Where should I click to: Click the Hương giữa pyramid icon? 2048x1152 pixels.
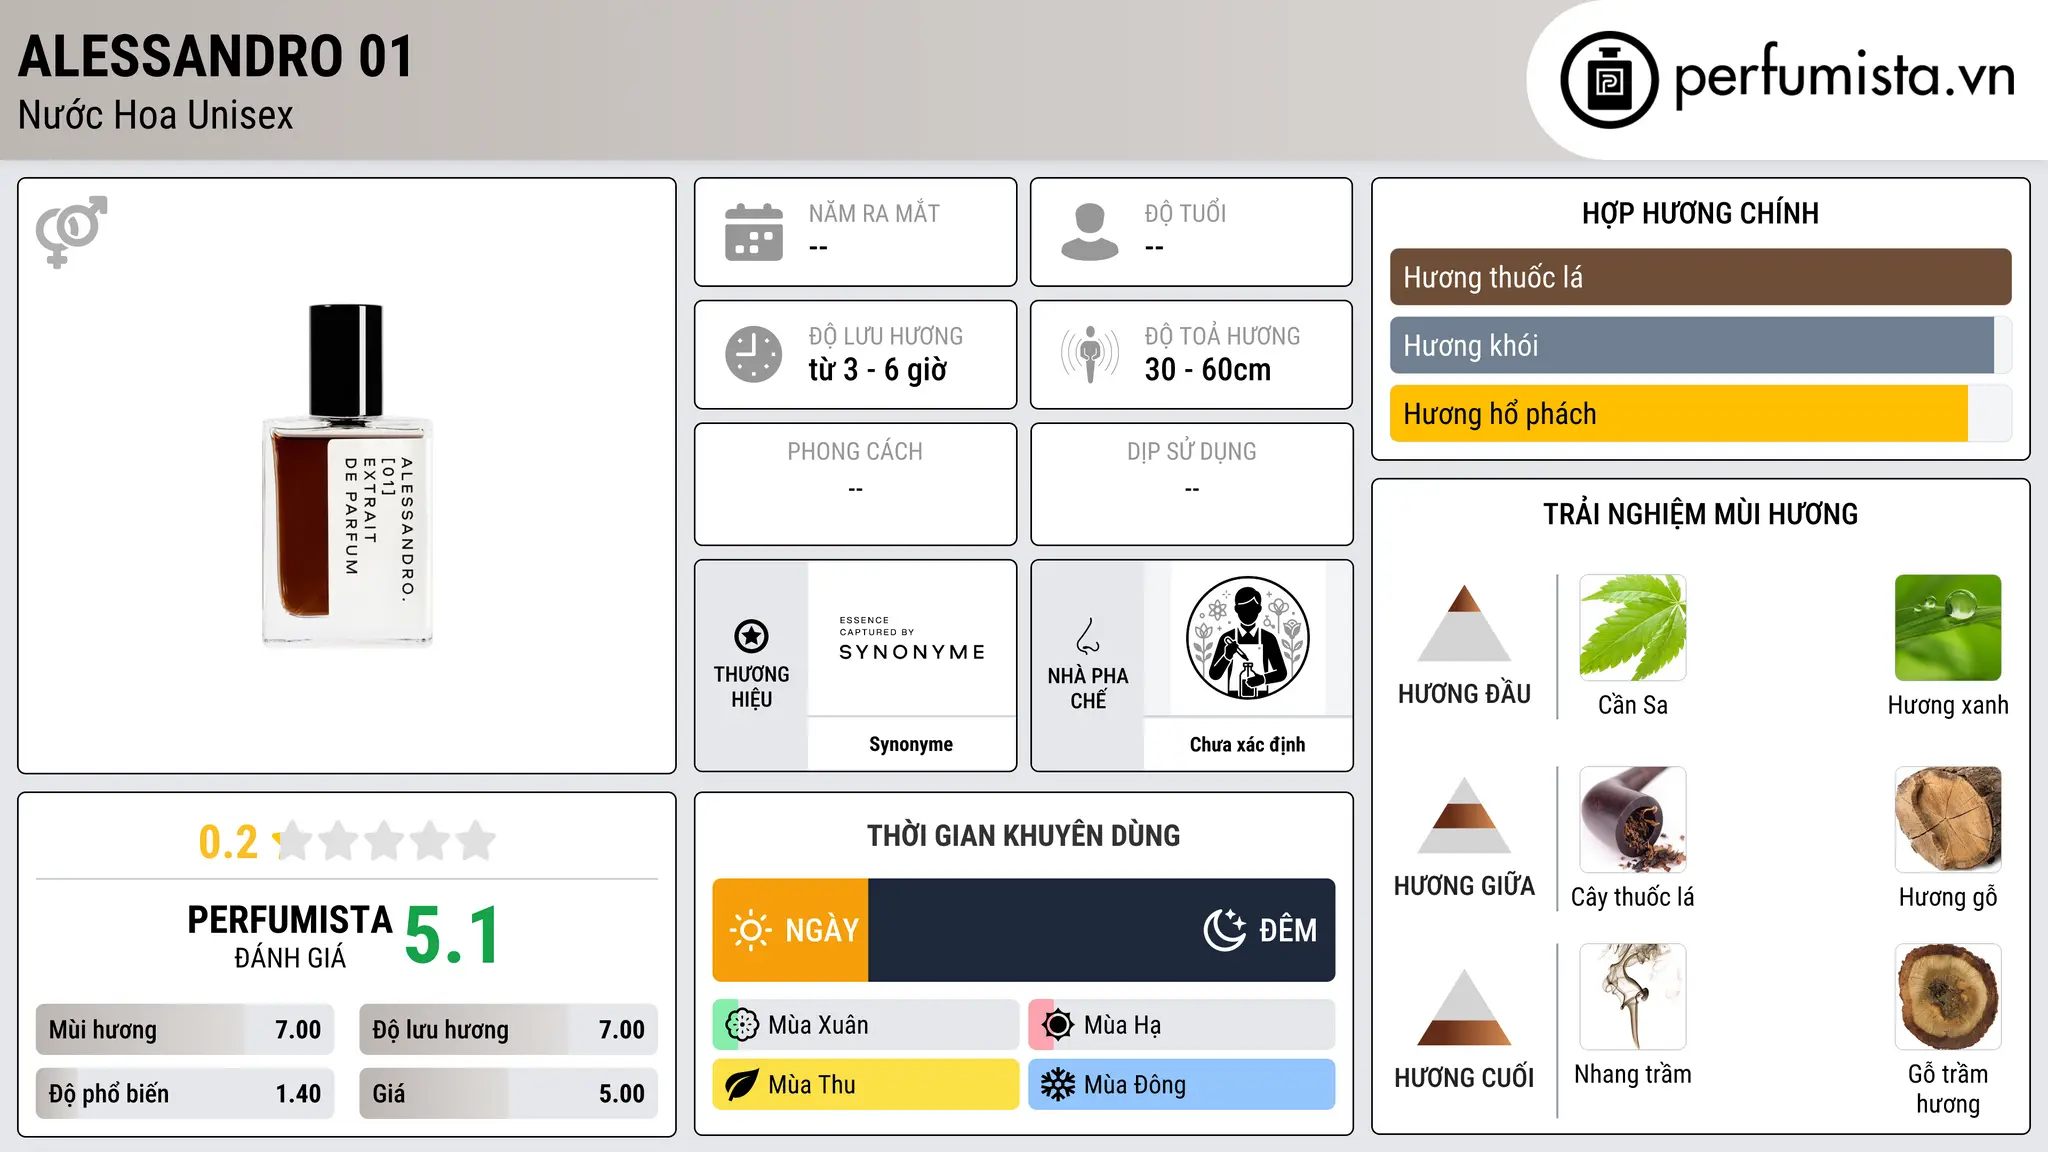1464,815
